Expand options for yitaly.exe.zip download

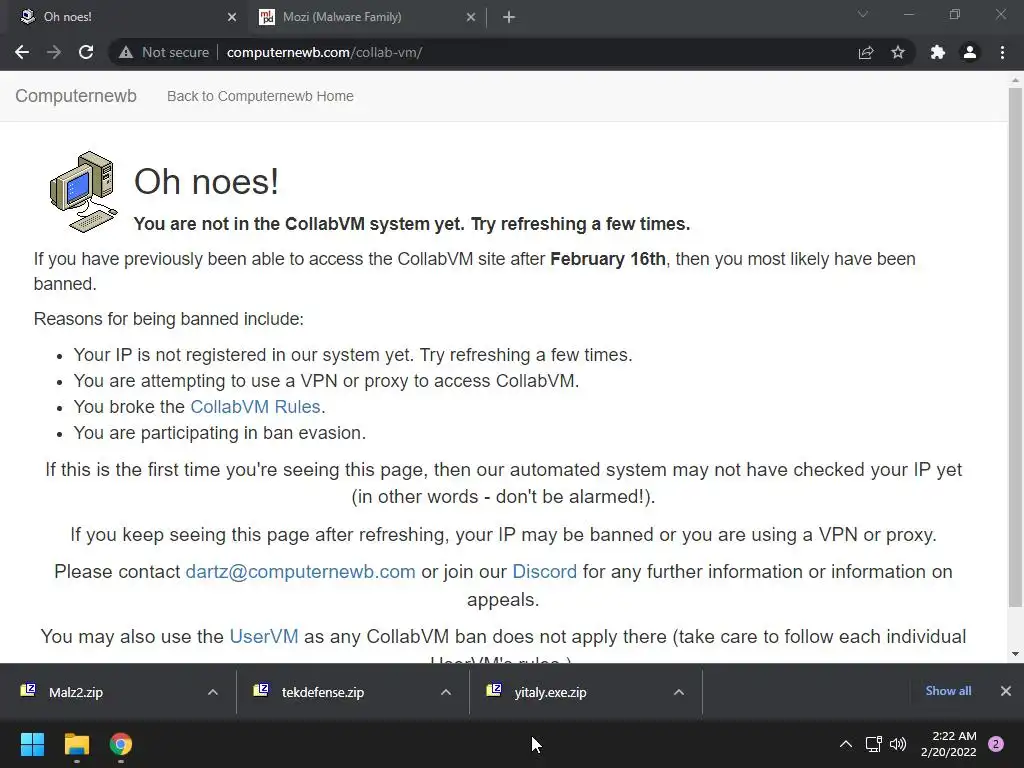(x=678, y=692)
